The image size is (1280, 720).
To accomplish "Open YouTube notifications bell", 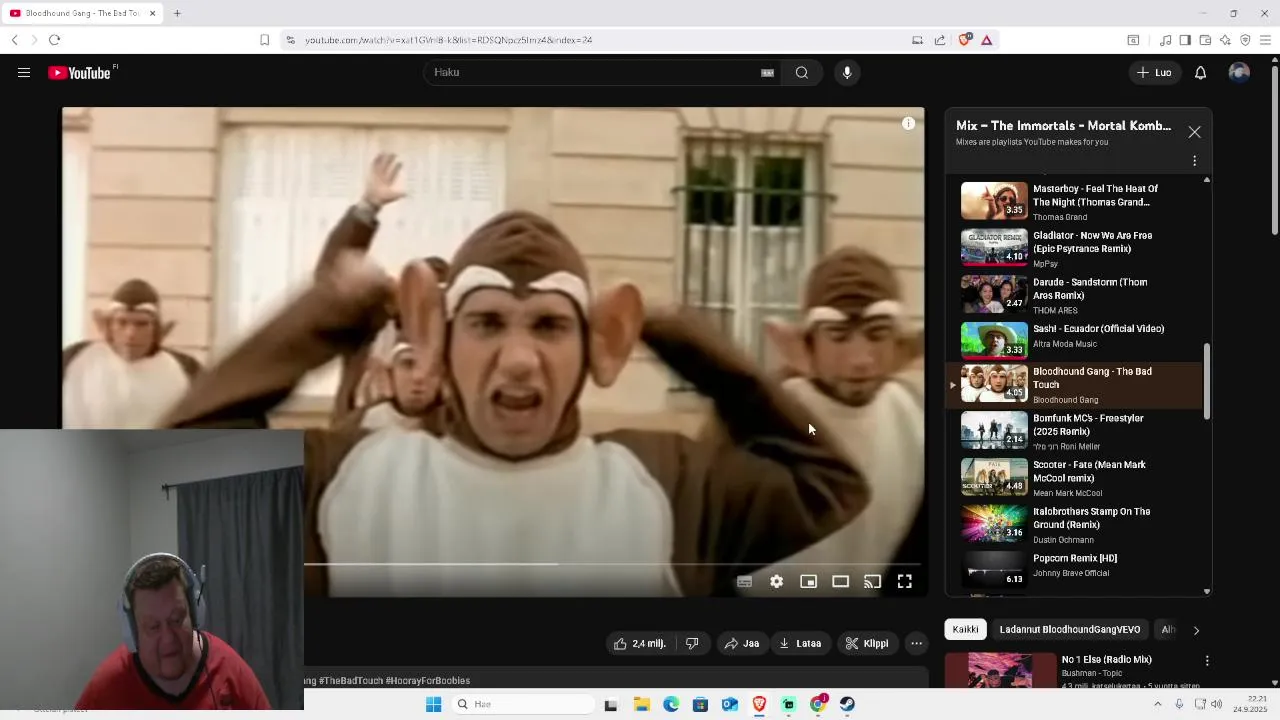I will point(1201,73).
